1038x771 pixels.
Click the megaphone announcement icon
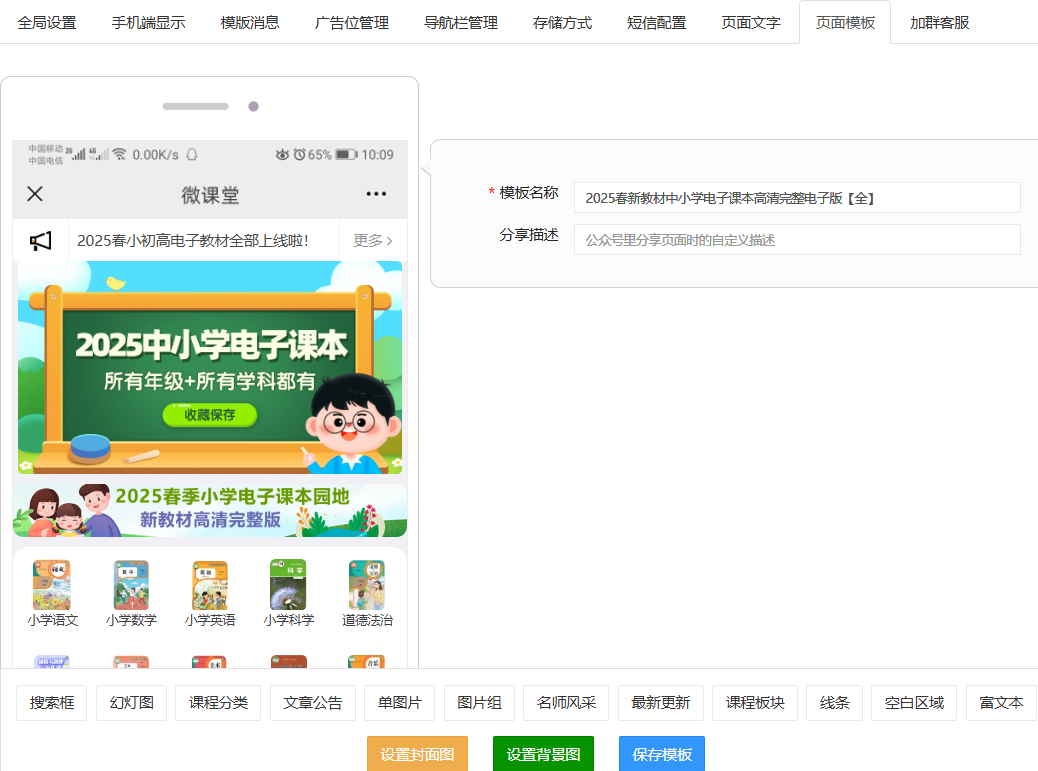40,241
